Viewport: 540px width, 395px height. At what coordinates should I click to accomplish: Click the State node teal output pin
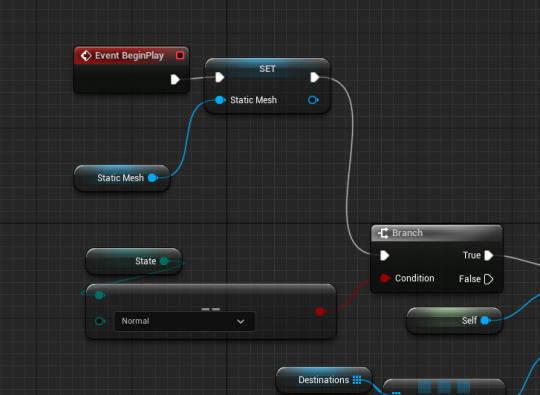pyautogui.click(x=165, y=261)
